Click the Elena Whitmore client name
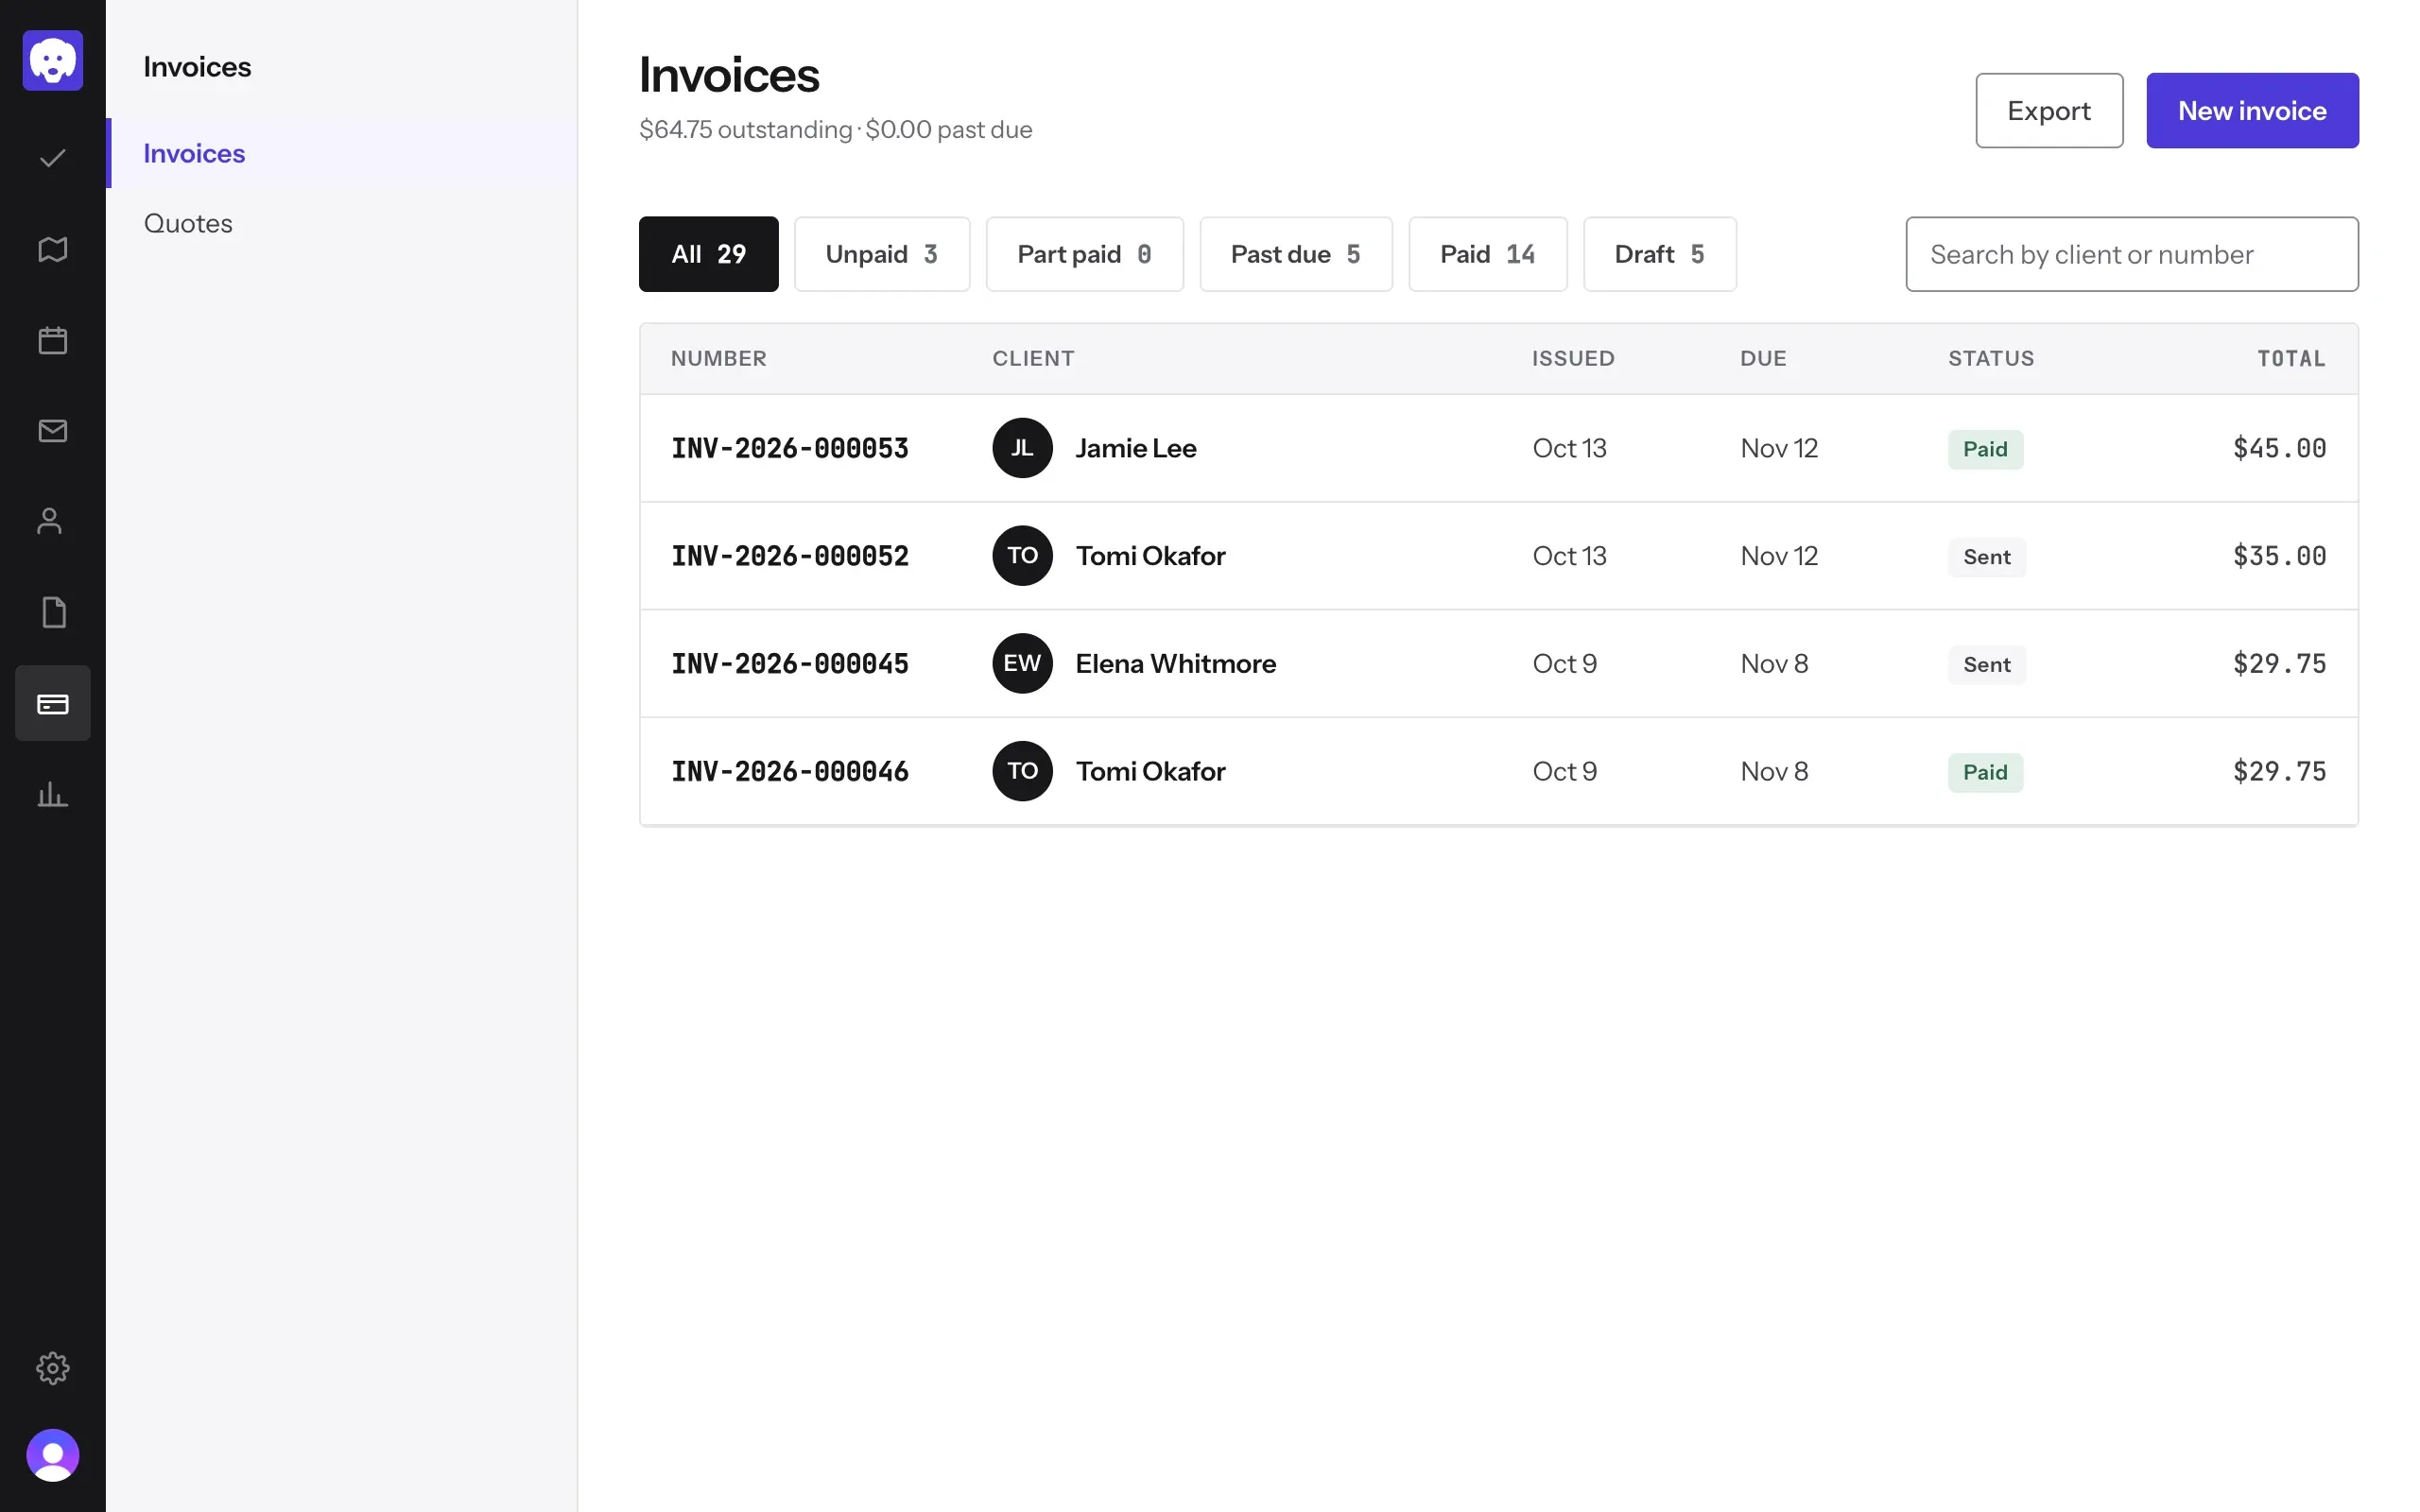 (1175, 663)
